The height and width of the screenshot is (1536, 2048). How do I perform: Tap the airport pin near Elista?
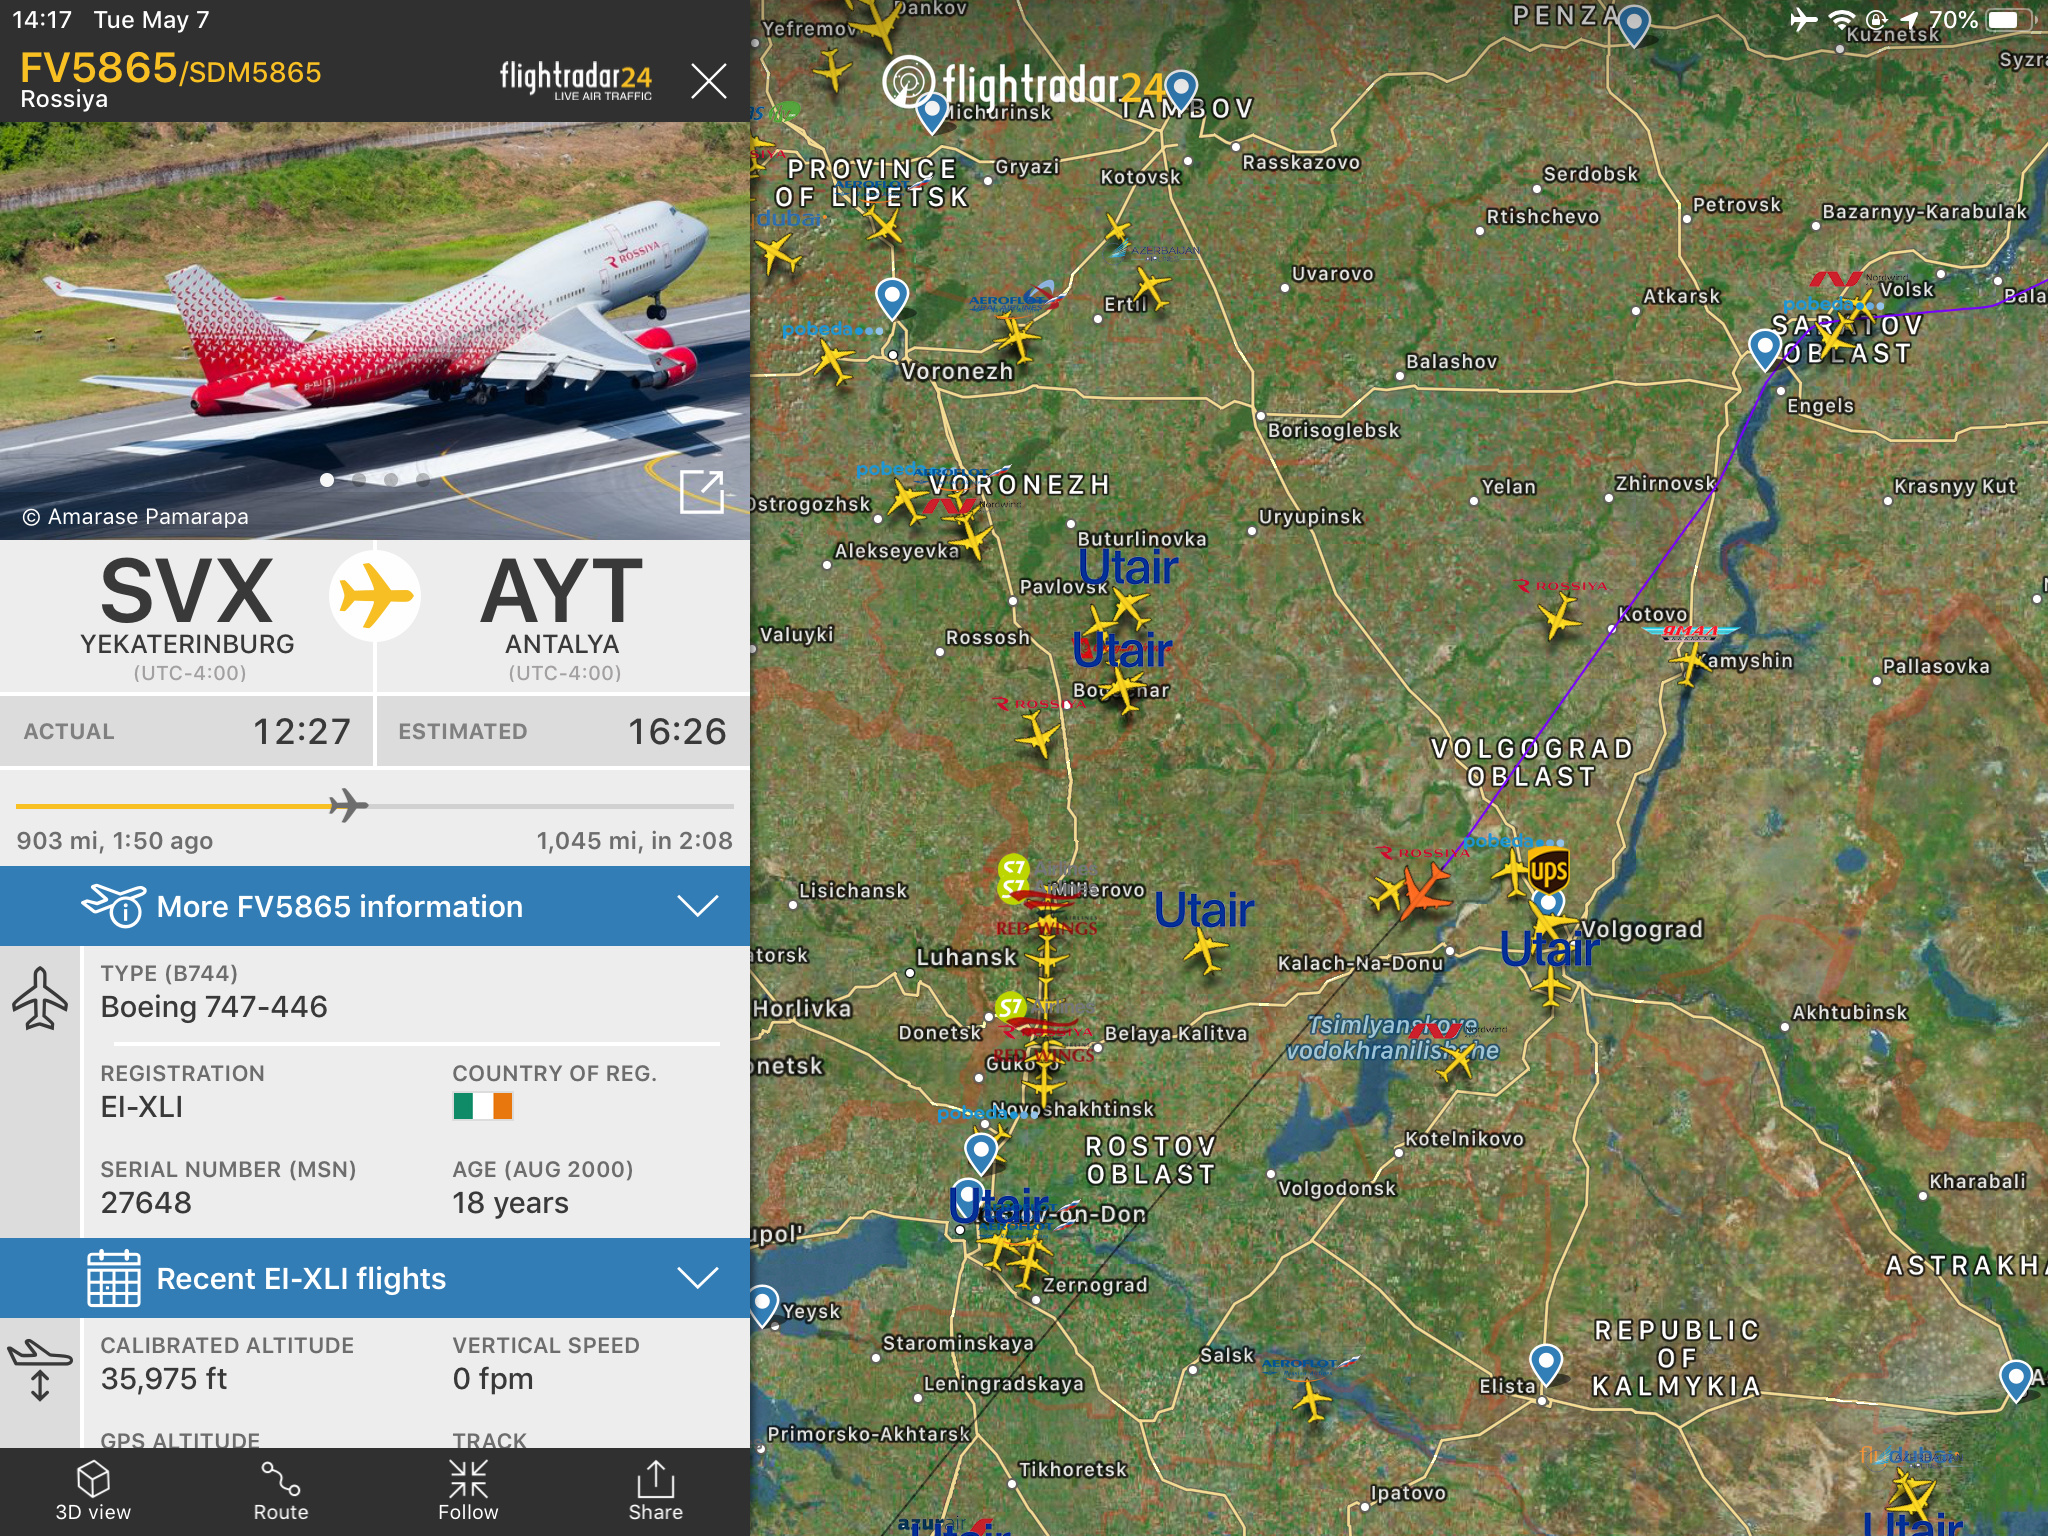point(1546,1362)
